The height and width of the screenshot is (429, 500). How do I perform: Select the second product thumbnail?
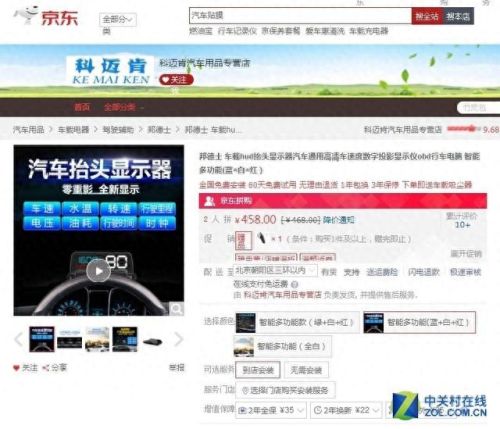click(x=69, y=339)
